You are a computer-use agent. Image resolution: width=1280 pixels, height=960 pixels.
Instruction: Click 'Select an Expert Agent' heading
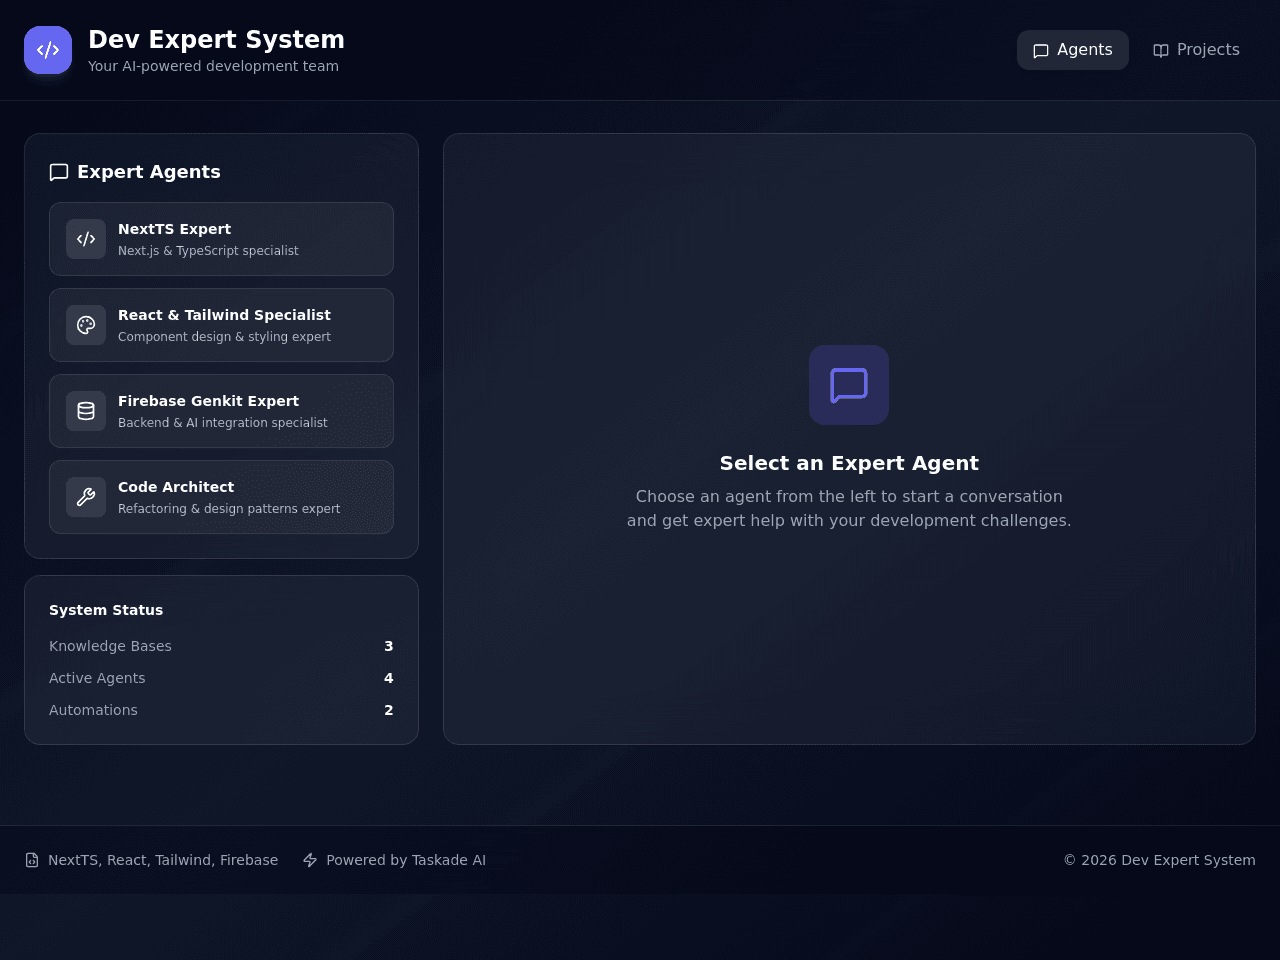[x=849, y=463]
